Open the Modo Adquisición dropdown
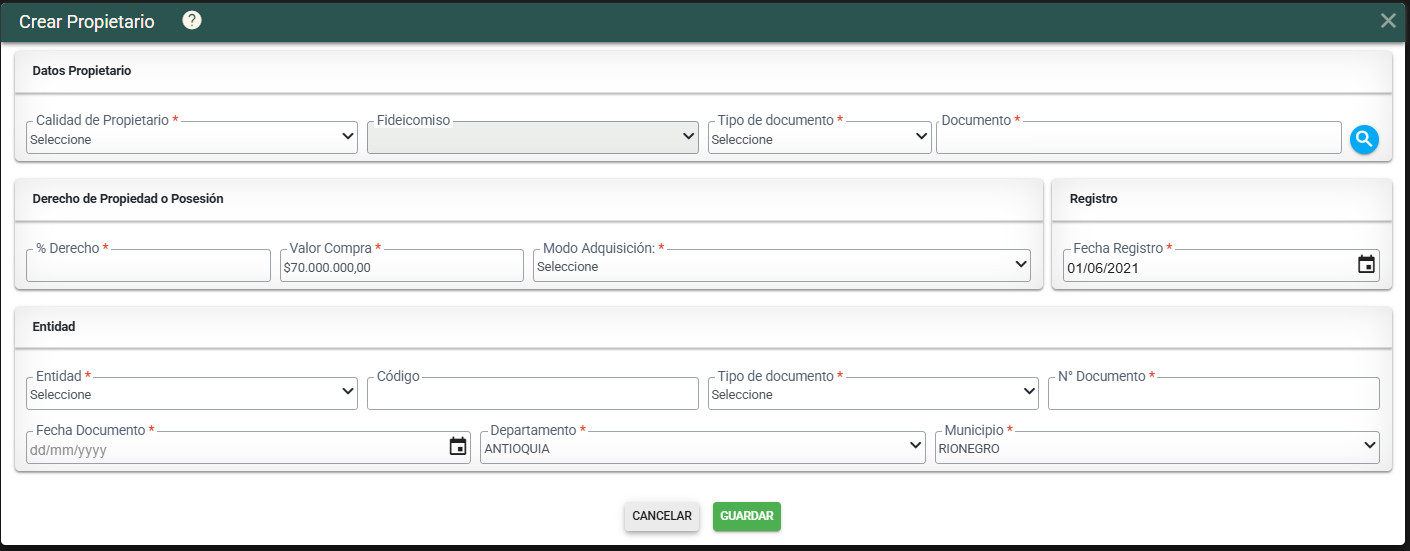This screenshot has width=1410, height=551. coord(782,265)
